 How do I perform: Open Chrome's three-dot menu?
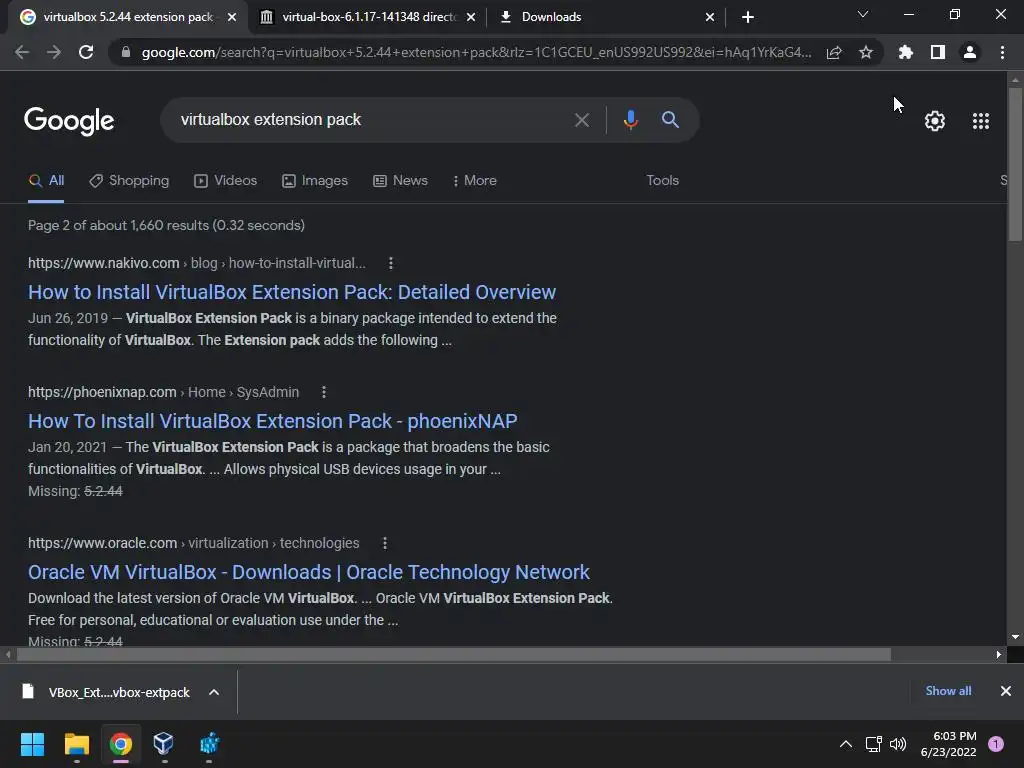(1002, 52)
